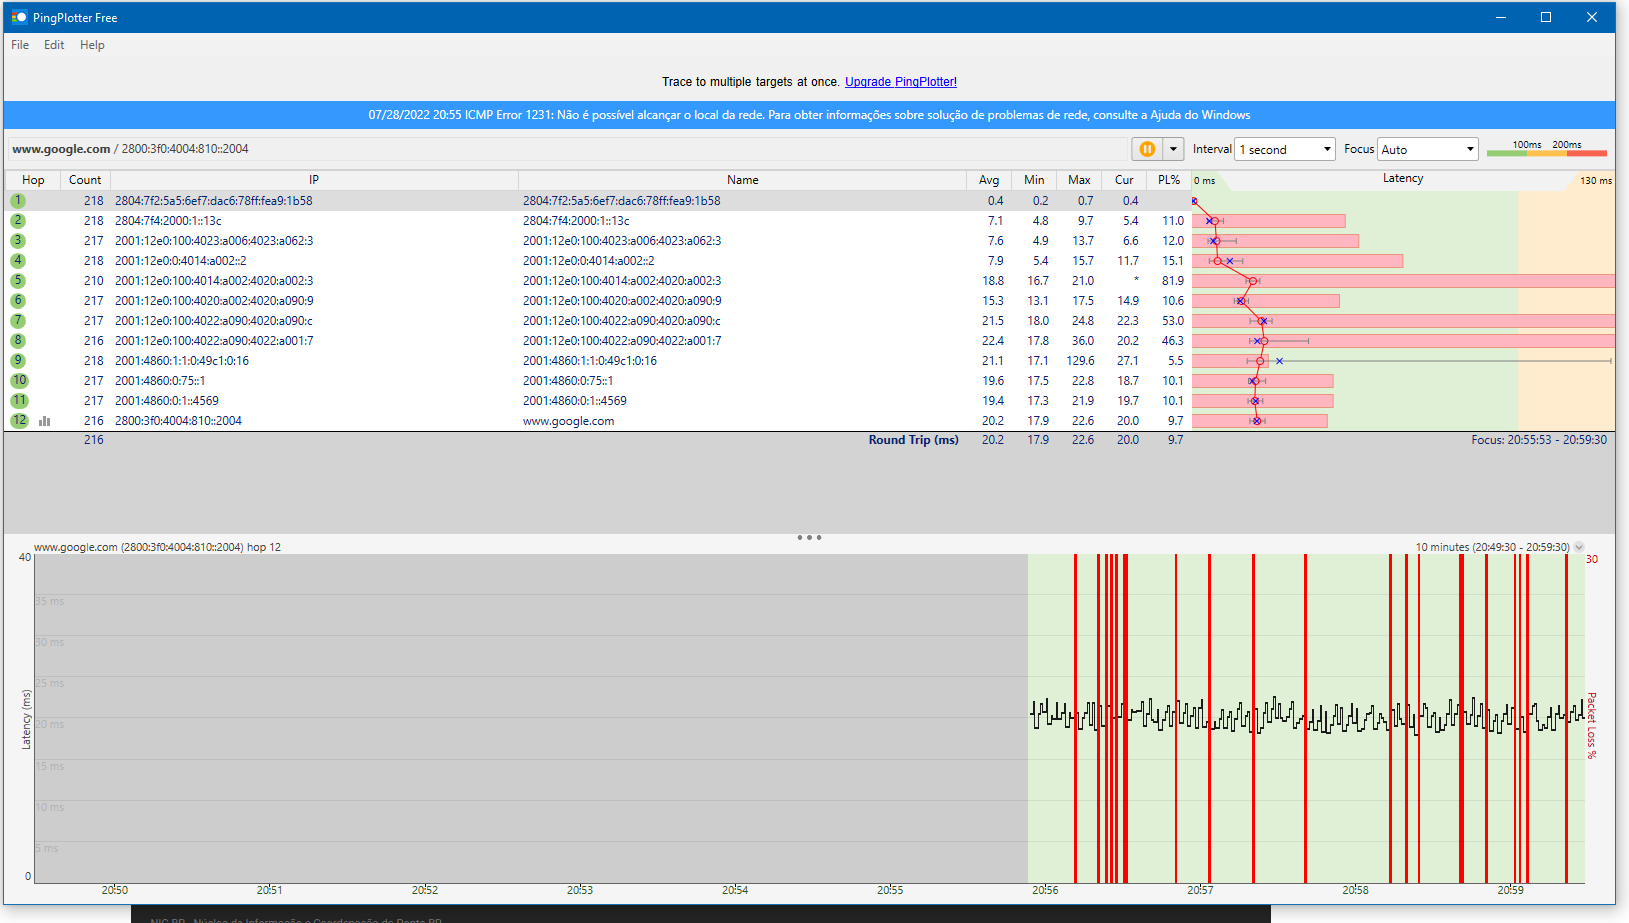Click the 20:53 time label on timeline
This screenshot has height=923, width=1629.
580,890
